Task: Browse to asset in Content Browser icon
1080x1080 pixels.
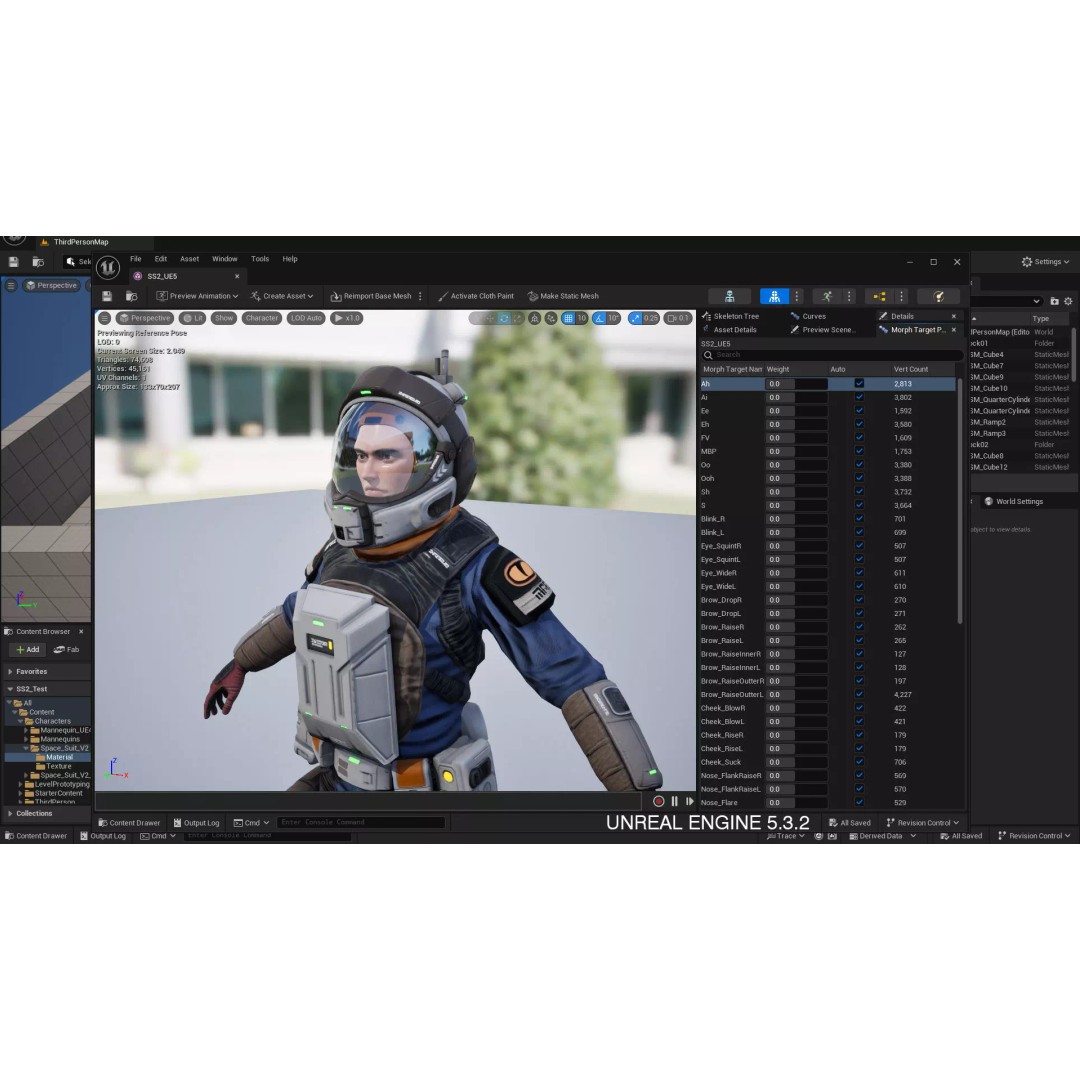Action: click(132, 296)
